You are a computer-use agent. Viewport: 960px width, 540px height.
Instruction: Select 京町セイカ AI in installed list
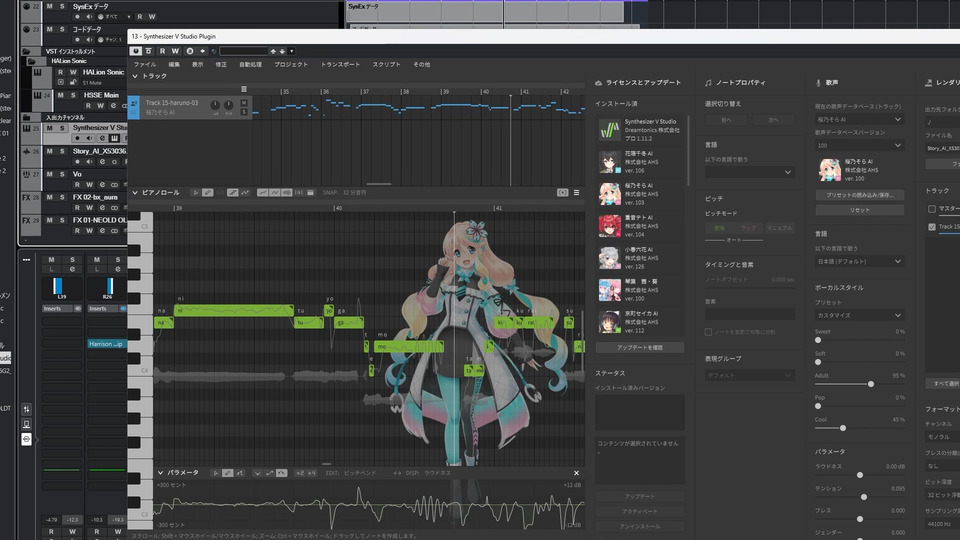(x=640, y=321)
